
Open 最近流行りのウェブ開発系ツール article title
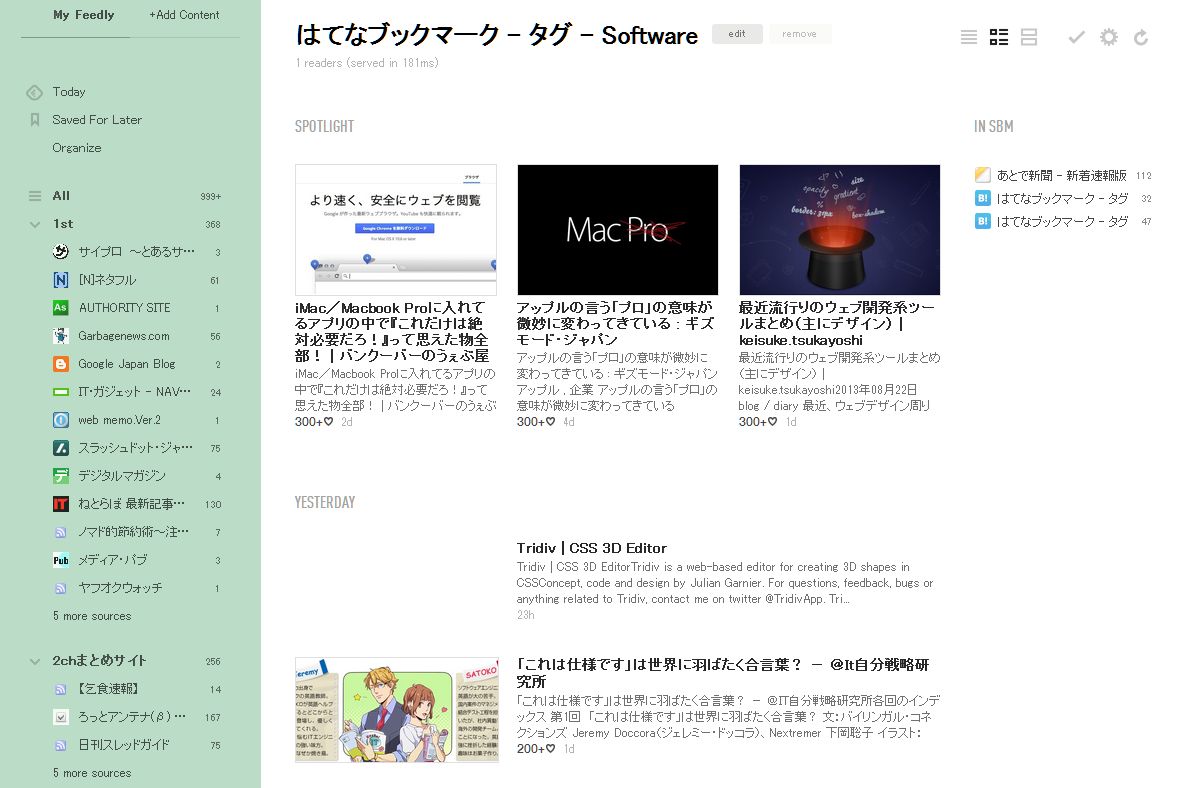tap(836, 324)
